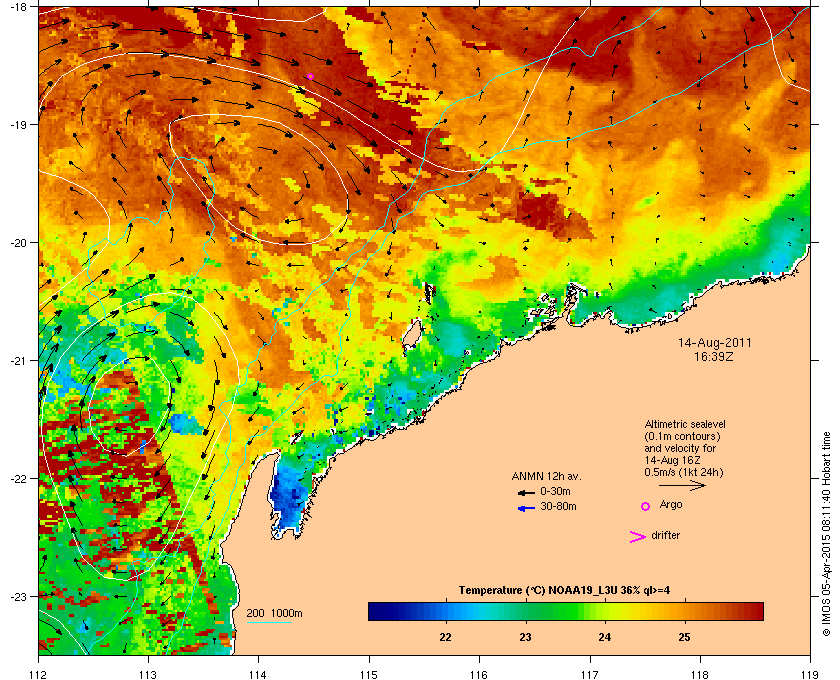Click the magenta drifter arrowhead in the legend
840x680 pixels.
click(638, 537)
